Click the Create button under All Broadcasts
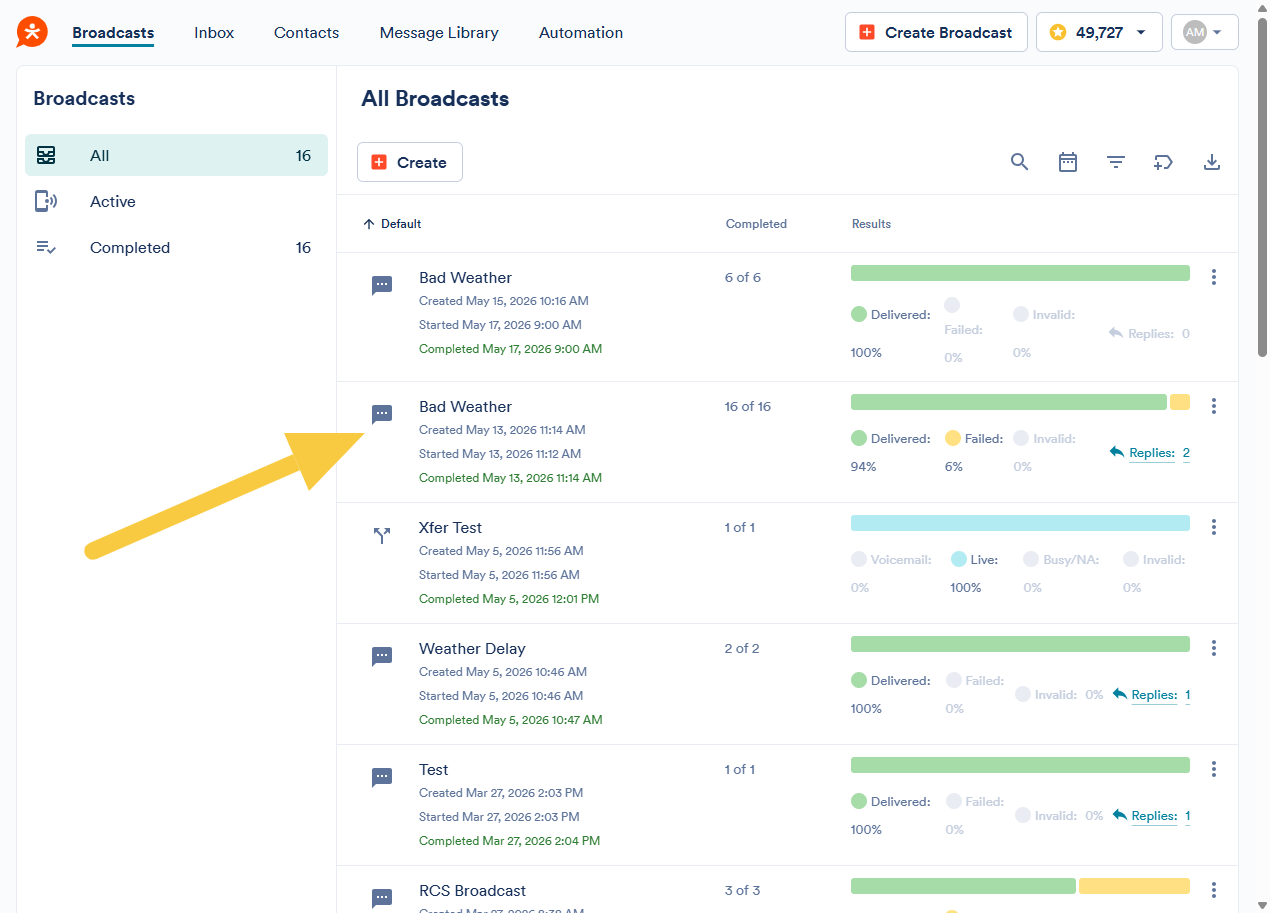The image size is (1270, 913). [x=410, y=162]
